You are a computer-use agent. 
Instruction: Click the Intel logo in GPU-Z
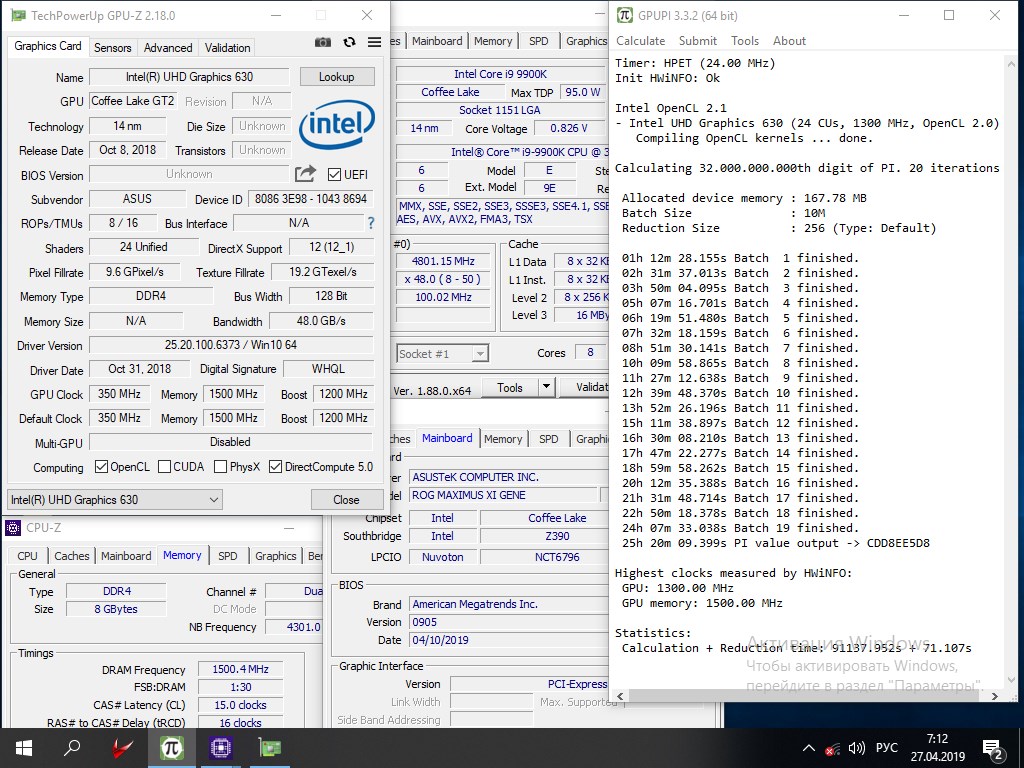click(336, 123)
